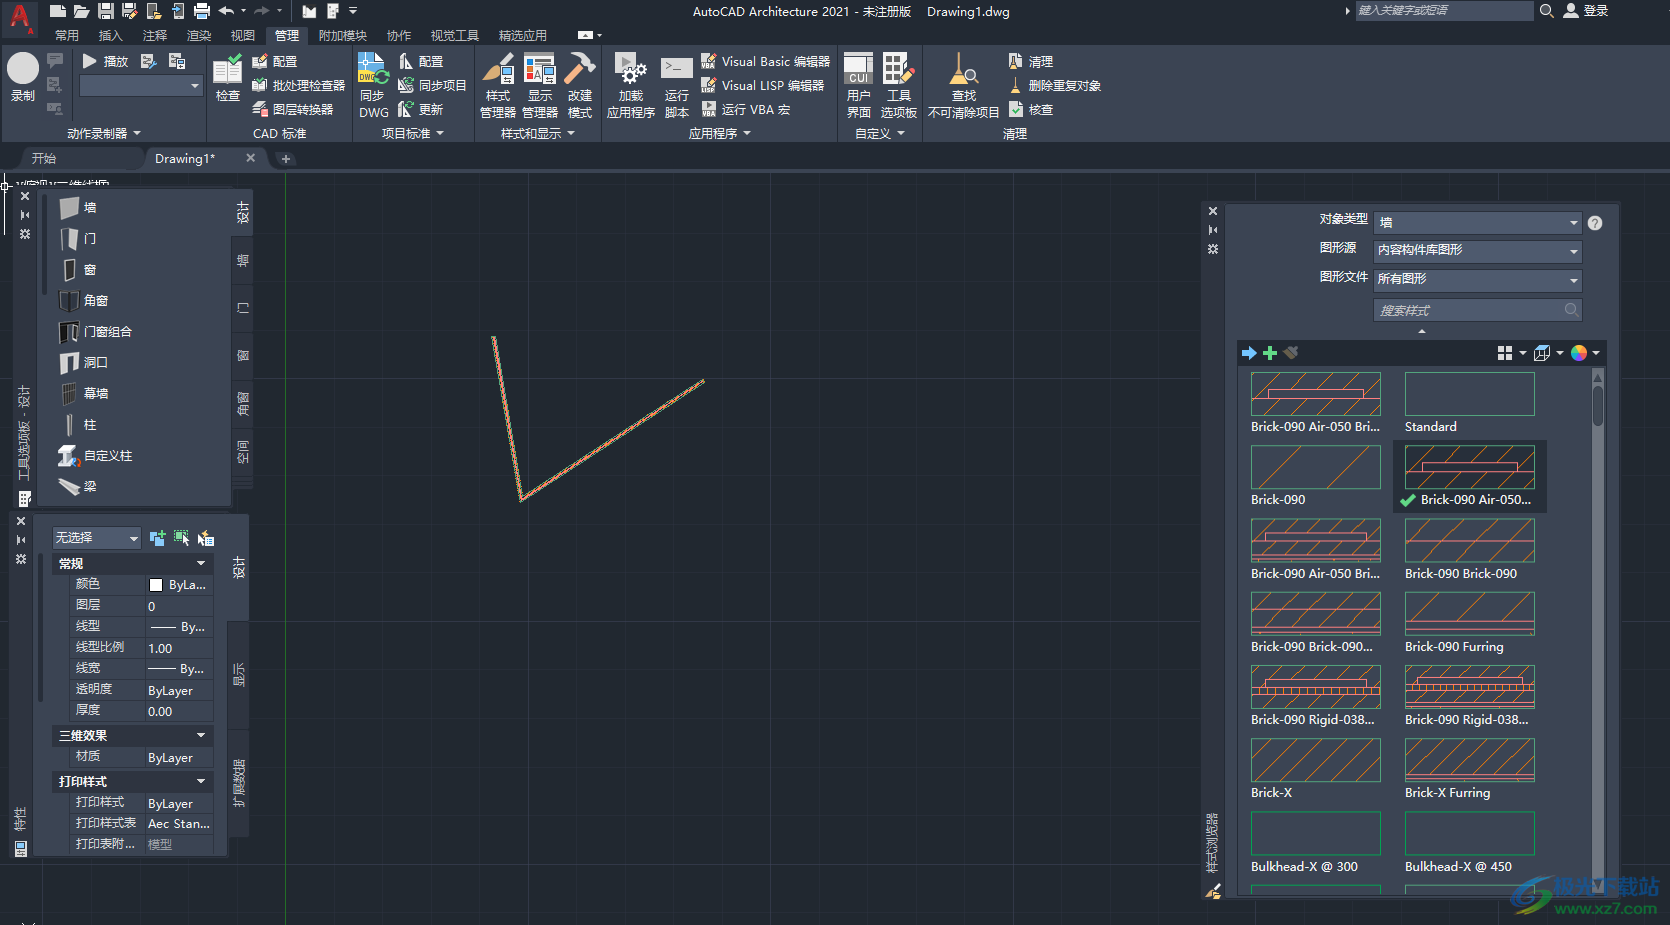The height and width of the screenshot is (925, 1670).
Task: Click the help question mark in styles browser
Action: click(x=1595, y=223)
